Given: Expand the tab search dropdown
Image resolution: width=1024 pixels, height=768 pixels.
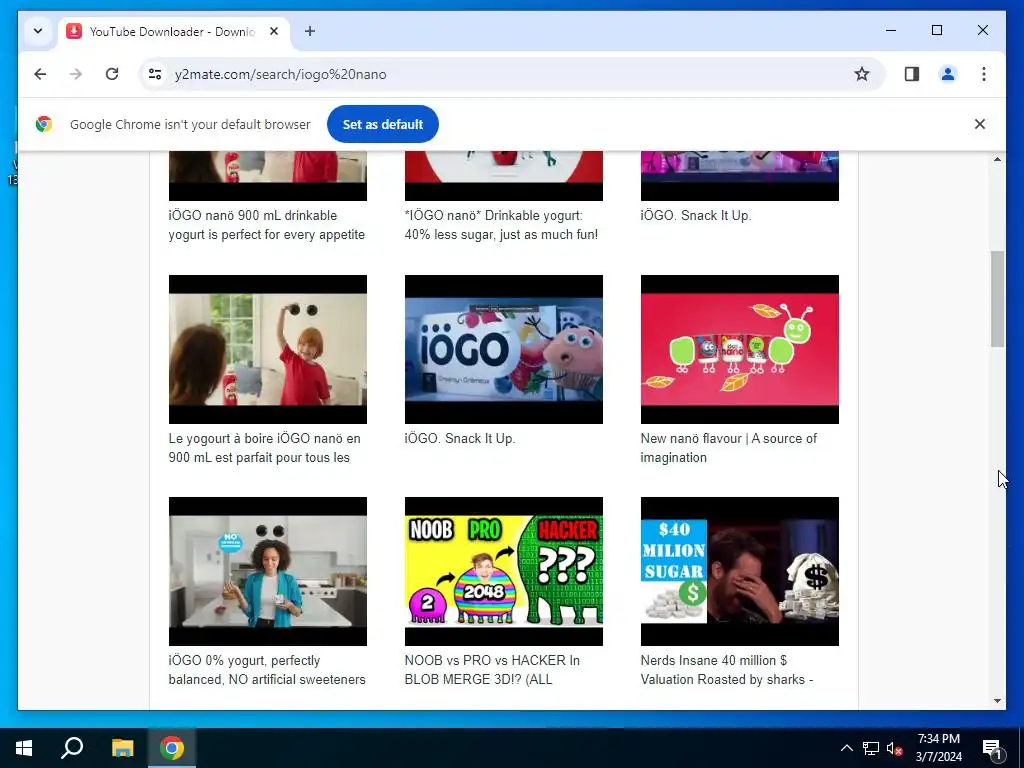Looking at the screenshot, I should pos(38,31).
